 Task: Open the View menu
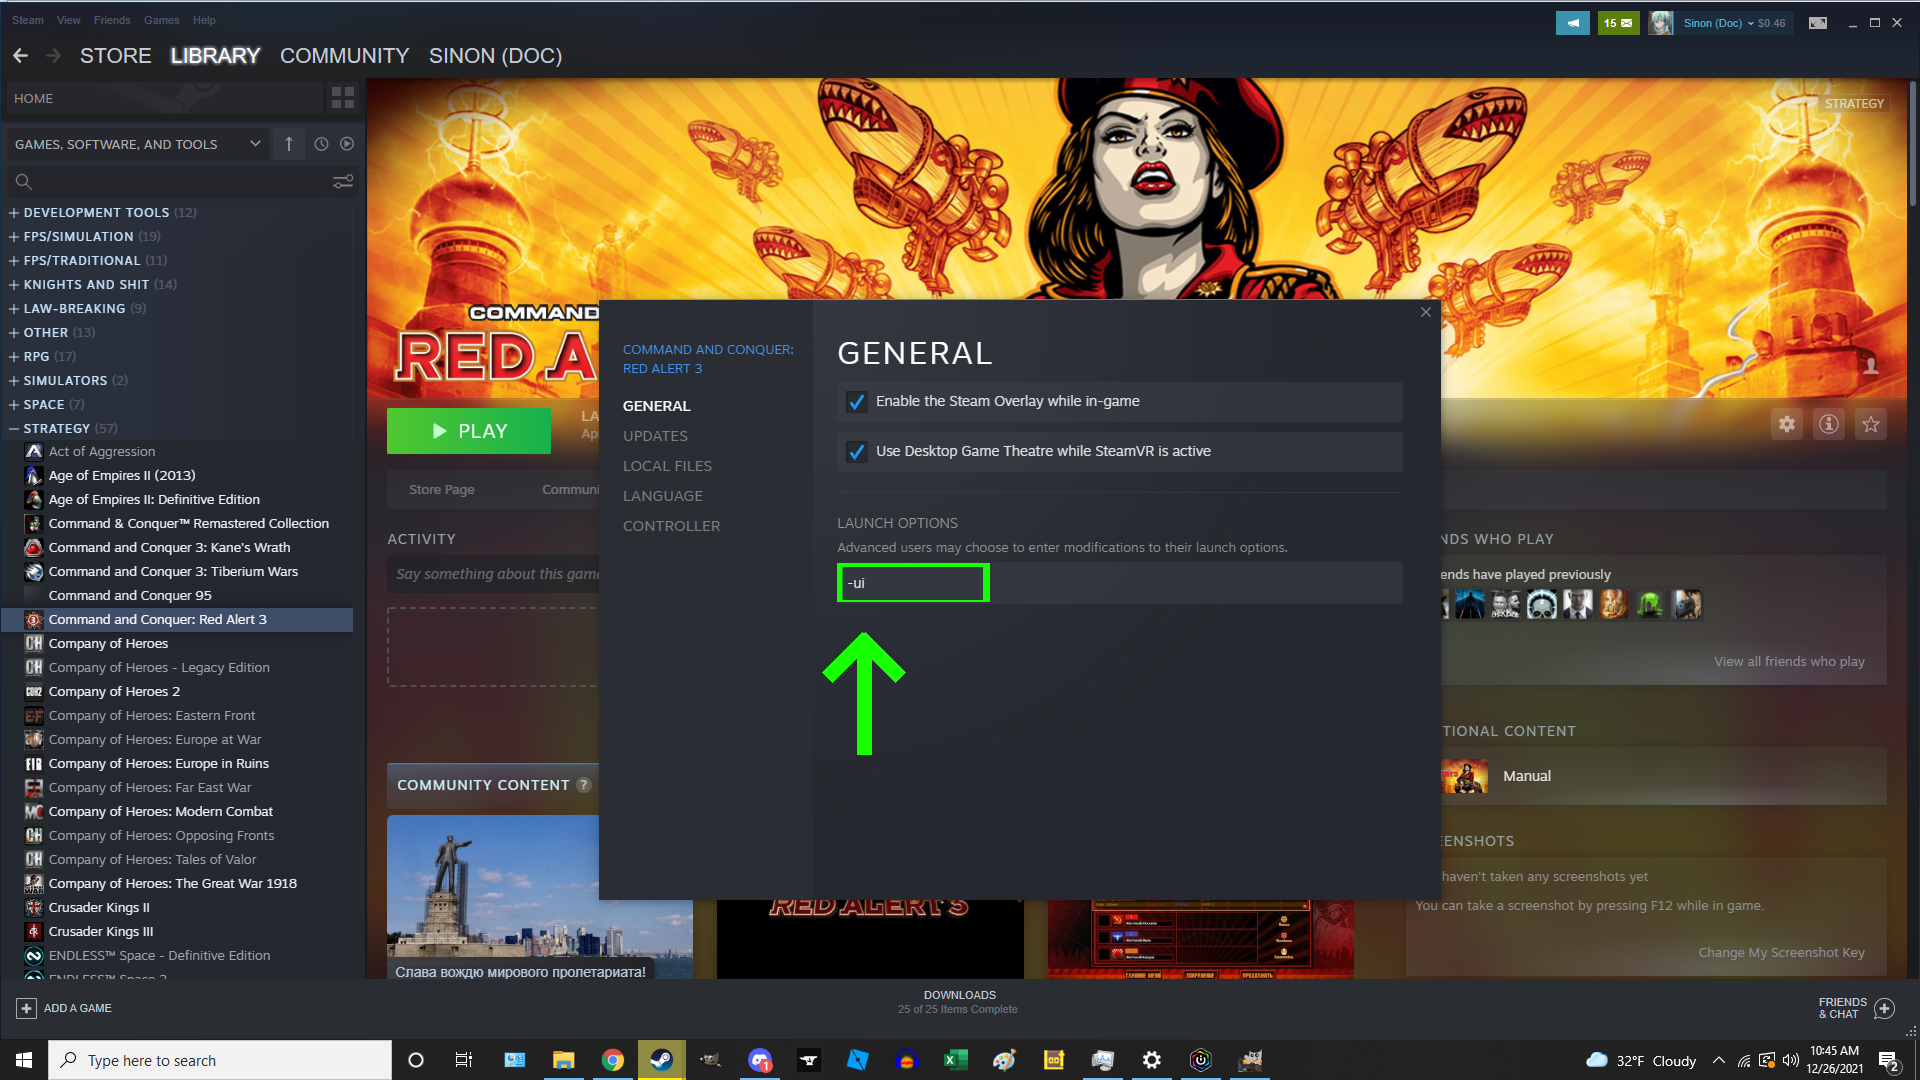(69, 20)
